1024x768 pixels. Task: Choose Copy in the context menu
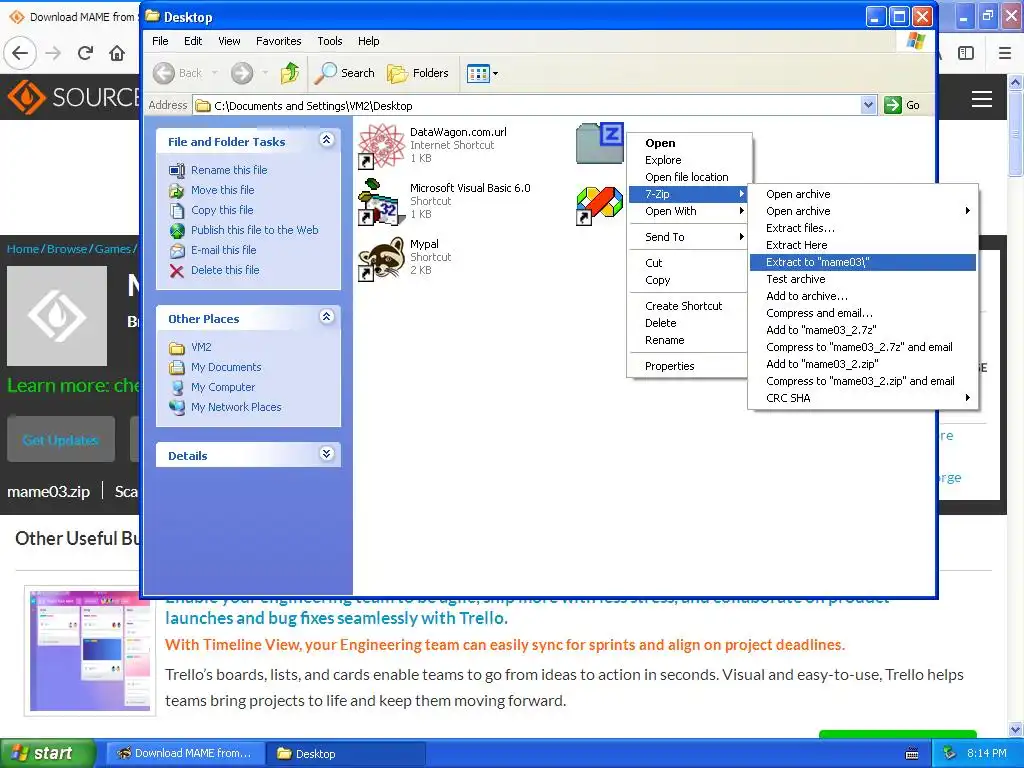tap(688, 280)
